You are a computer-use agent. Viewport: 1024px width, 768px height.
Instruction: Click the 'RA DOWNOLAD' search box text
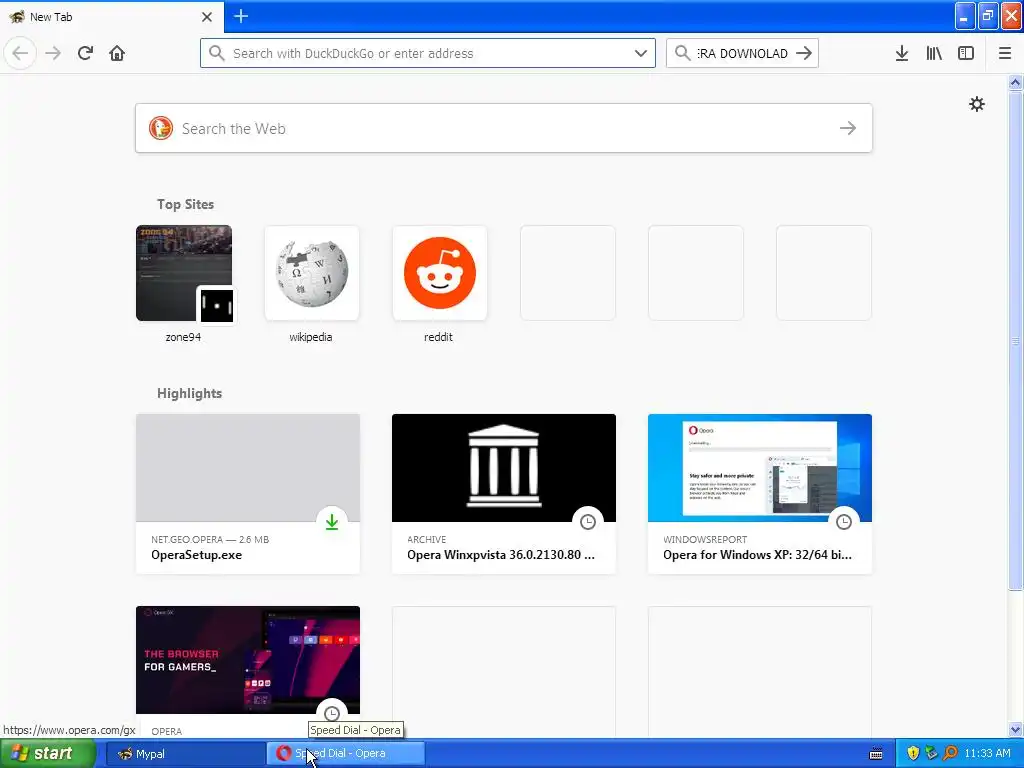click(x=743, y=54)
